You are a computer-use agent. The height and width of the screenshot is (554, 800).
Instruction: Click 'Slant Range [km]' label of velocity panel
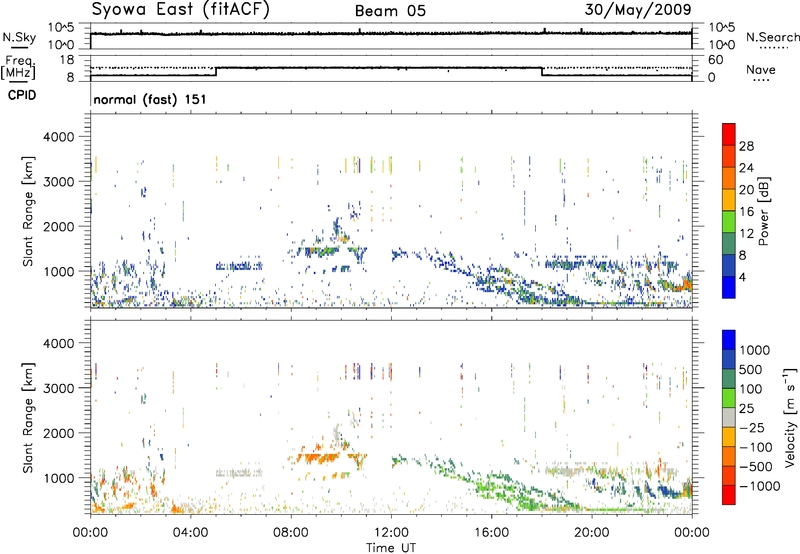(x=28, y=417)
